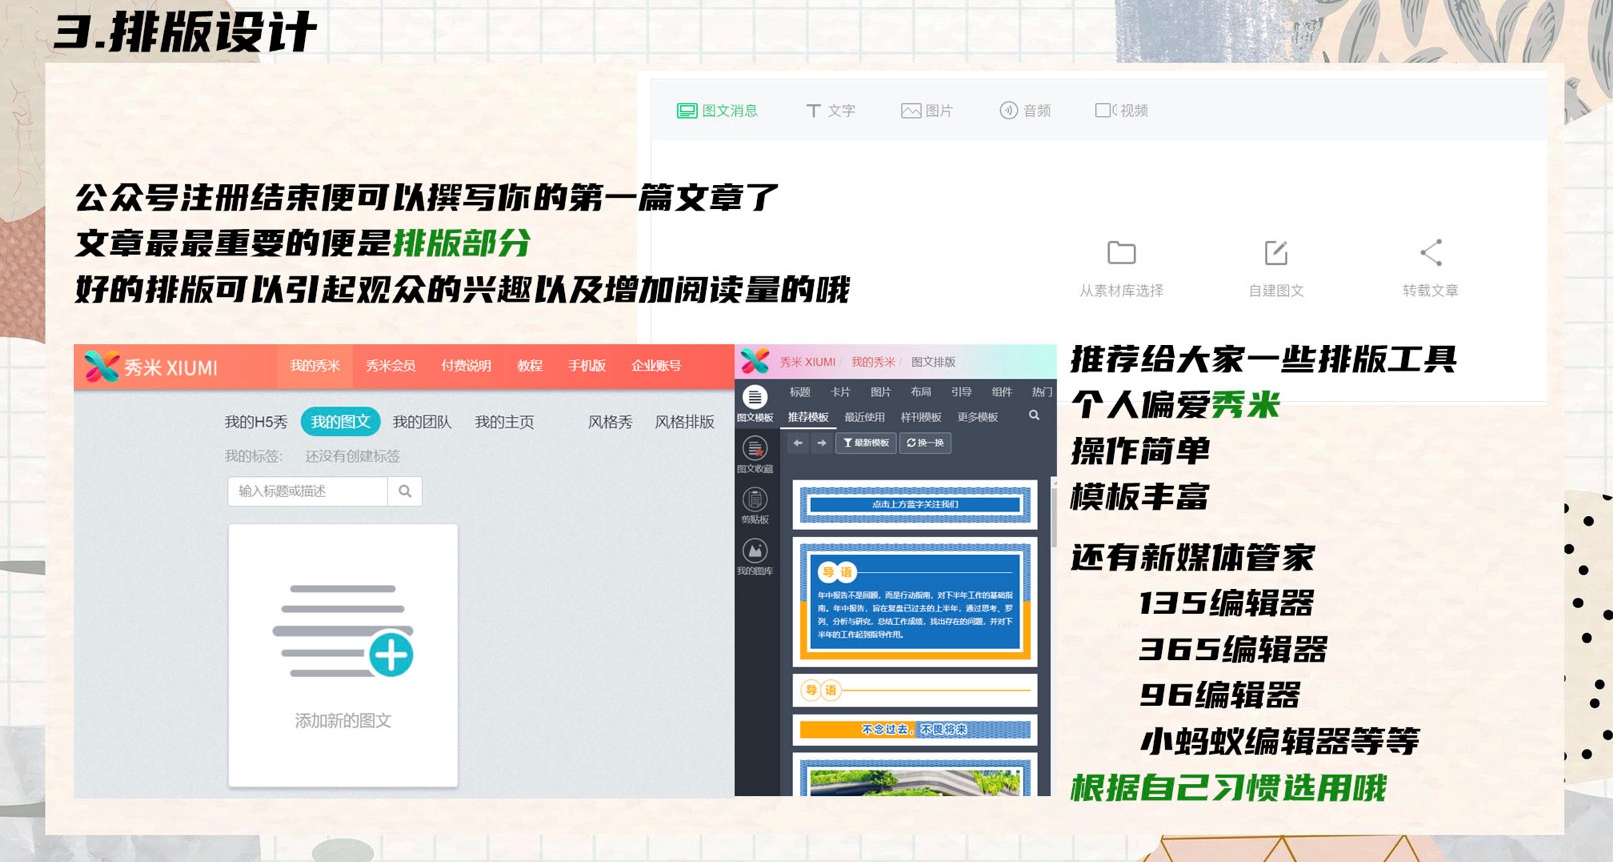The width and height of the screenshot is (1613, 862).
Task: Click the plus icon to add new 图文
Action: click(391, 655)
